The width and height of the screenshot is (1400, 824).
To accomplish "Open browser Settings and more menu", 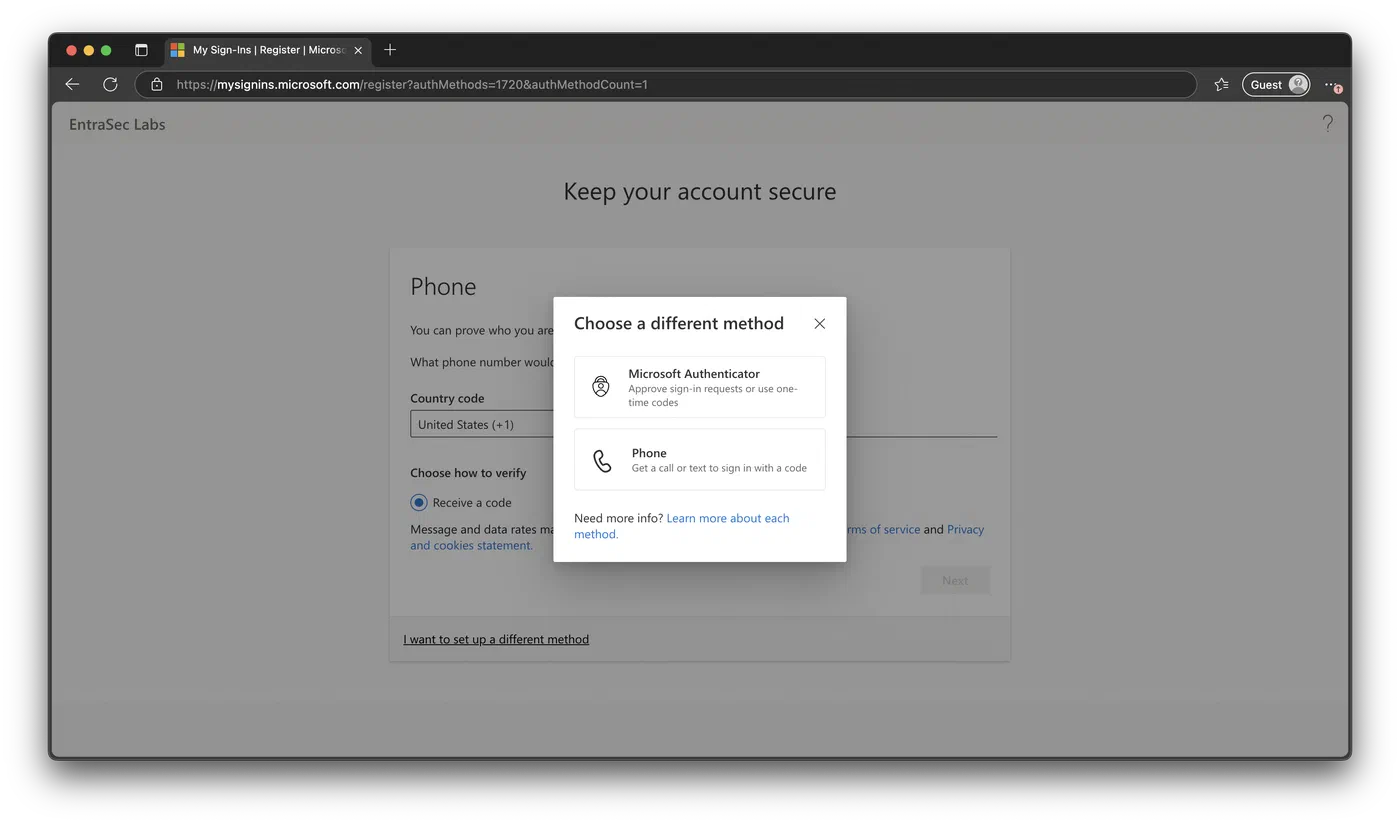I will point(1332,85).
